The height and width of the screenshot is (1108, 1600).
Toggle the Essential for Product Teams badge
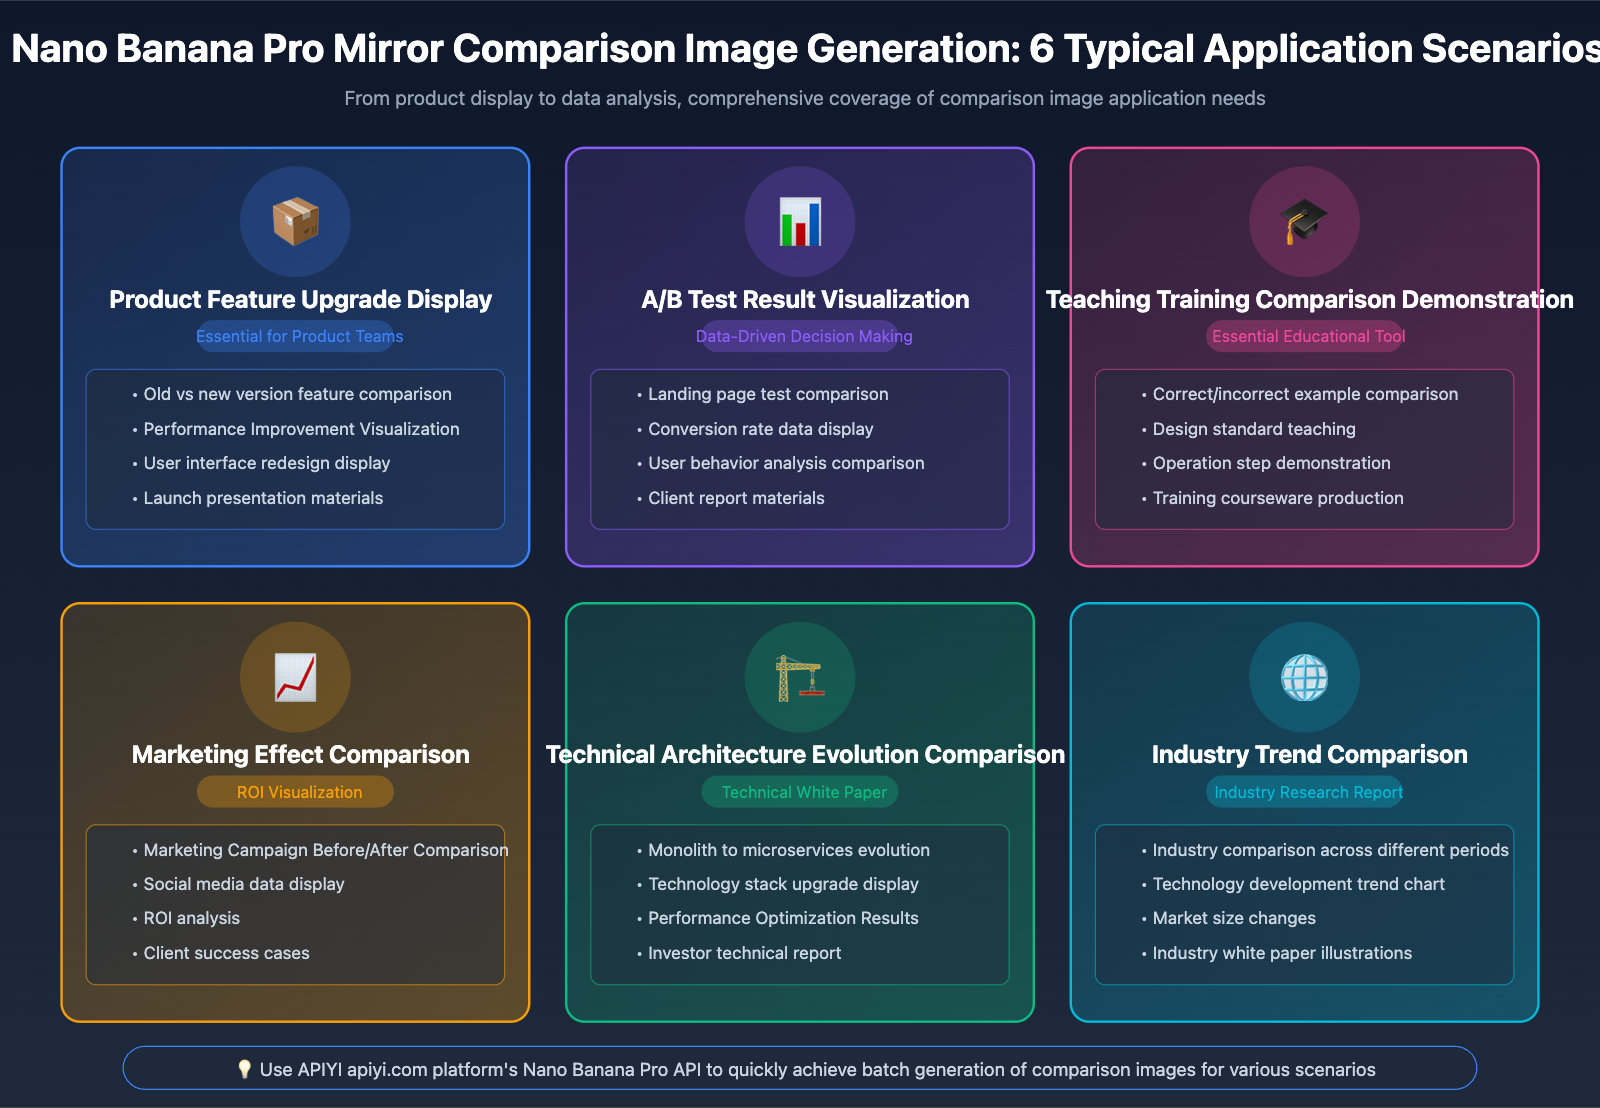pos(296,336)
